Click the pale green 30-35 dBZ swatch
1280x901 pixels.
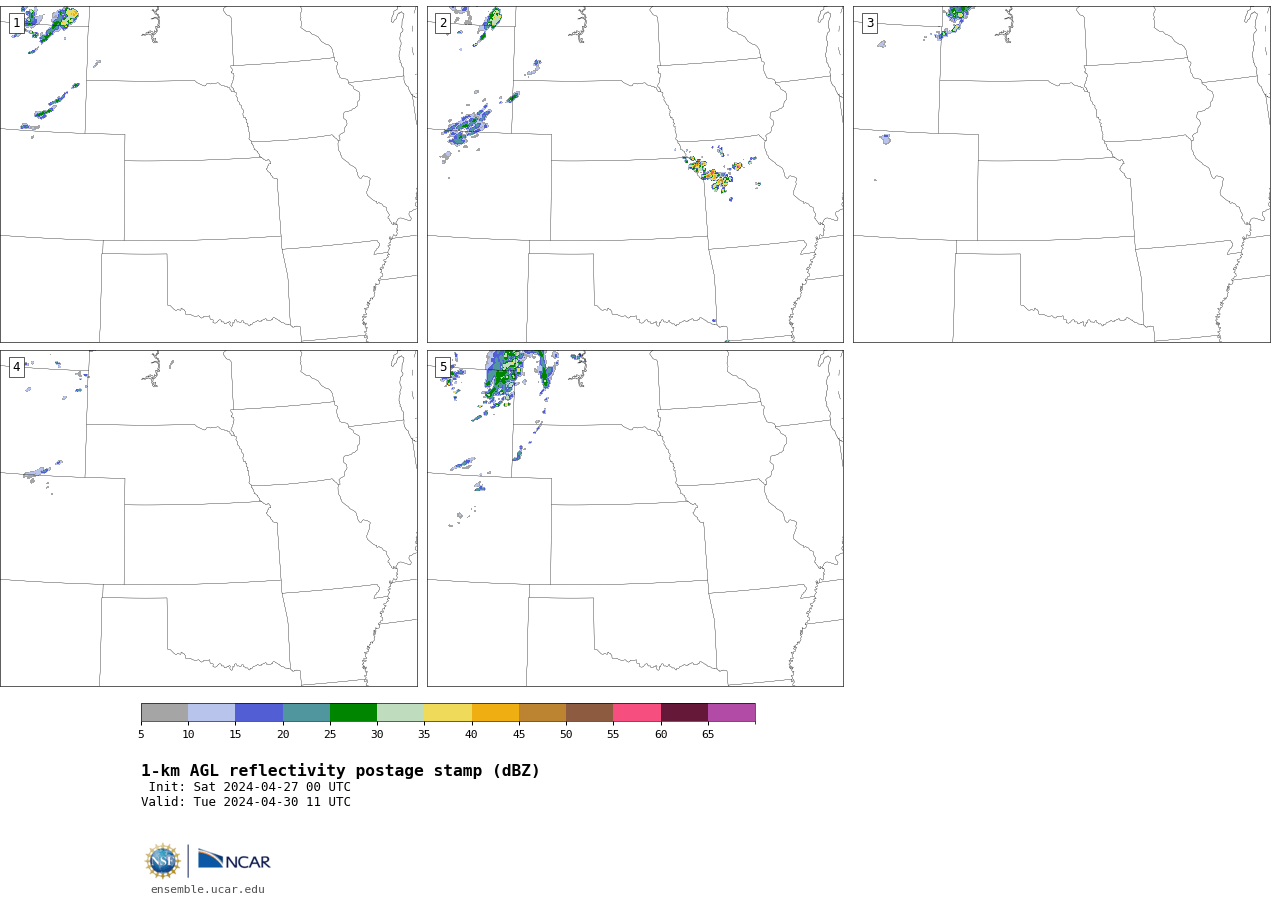pos(401,713)
